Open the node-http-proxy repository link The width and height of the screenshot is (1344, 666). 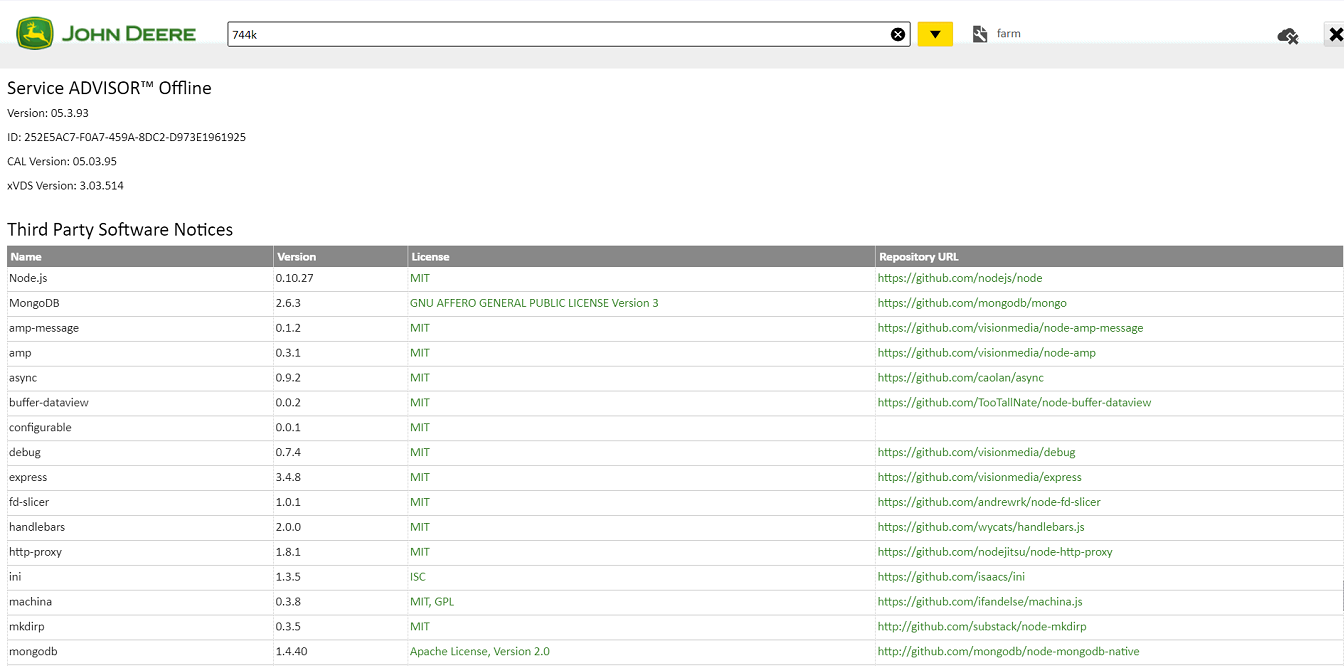tap(994, 552)
